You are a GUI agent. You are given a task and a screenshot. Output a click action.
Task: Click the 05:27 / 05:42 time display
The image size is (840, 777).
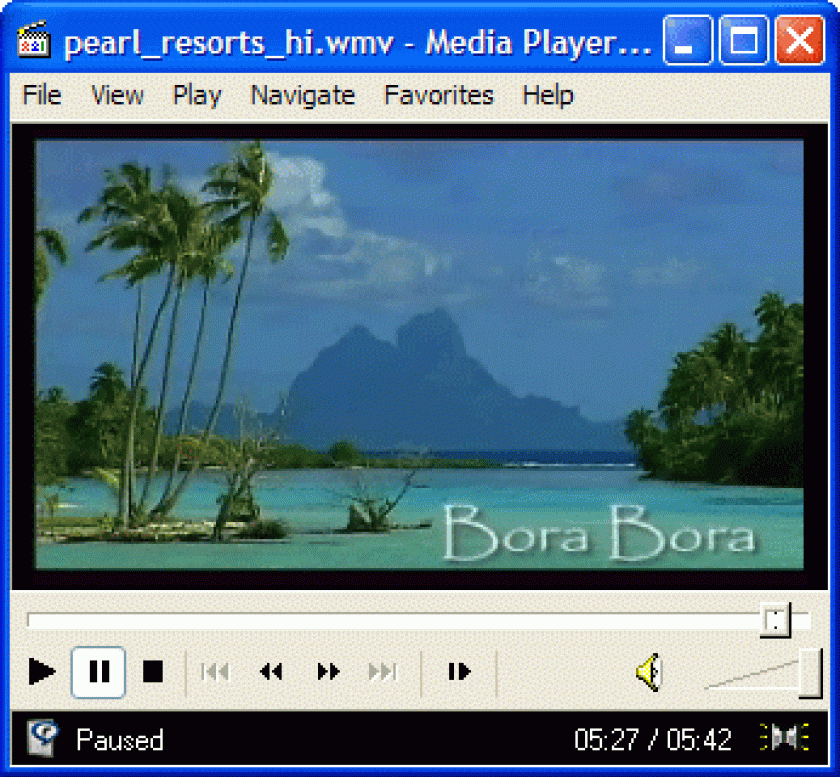click(652, 740)
